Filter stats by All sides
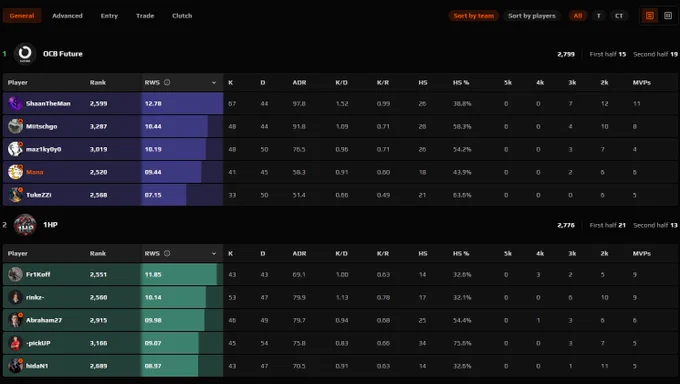Viewport: 680px width, 384px height. [578, 16]
